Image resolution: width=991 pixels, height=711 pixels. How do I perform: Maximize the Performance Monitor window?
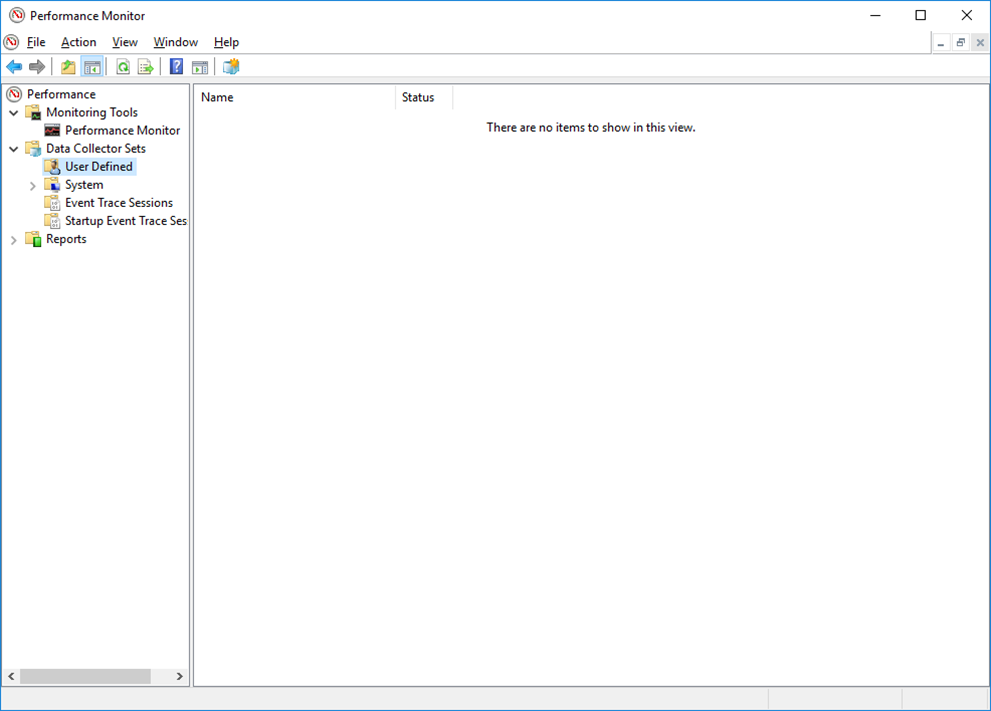(x=921, y=15)
